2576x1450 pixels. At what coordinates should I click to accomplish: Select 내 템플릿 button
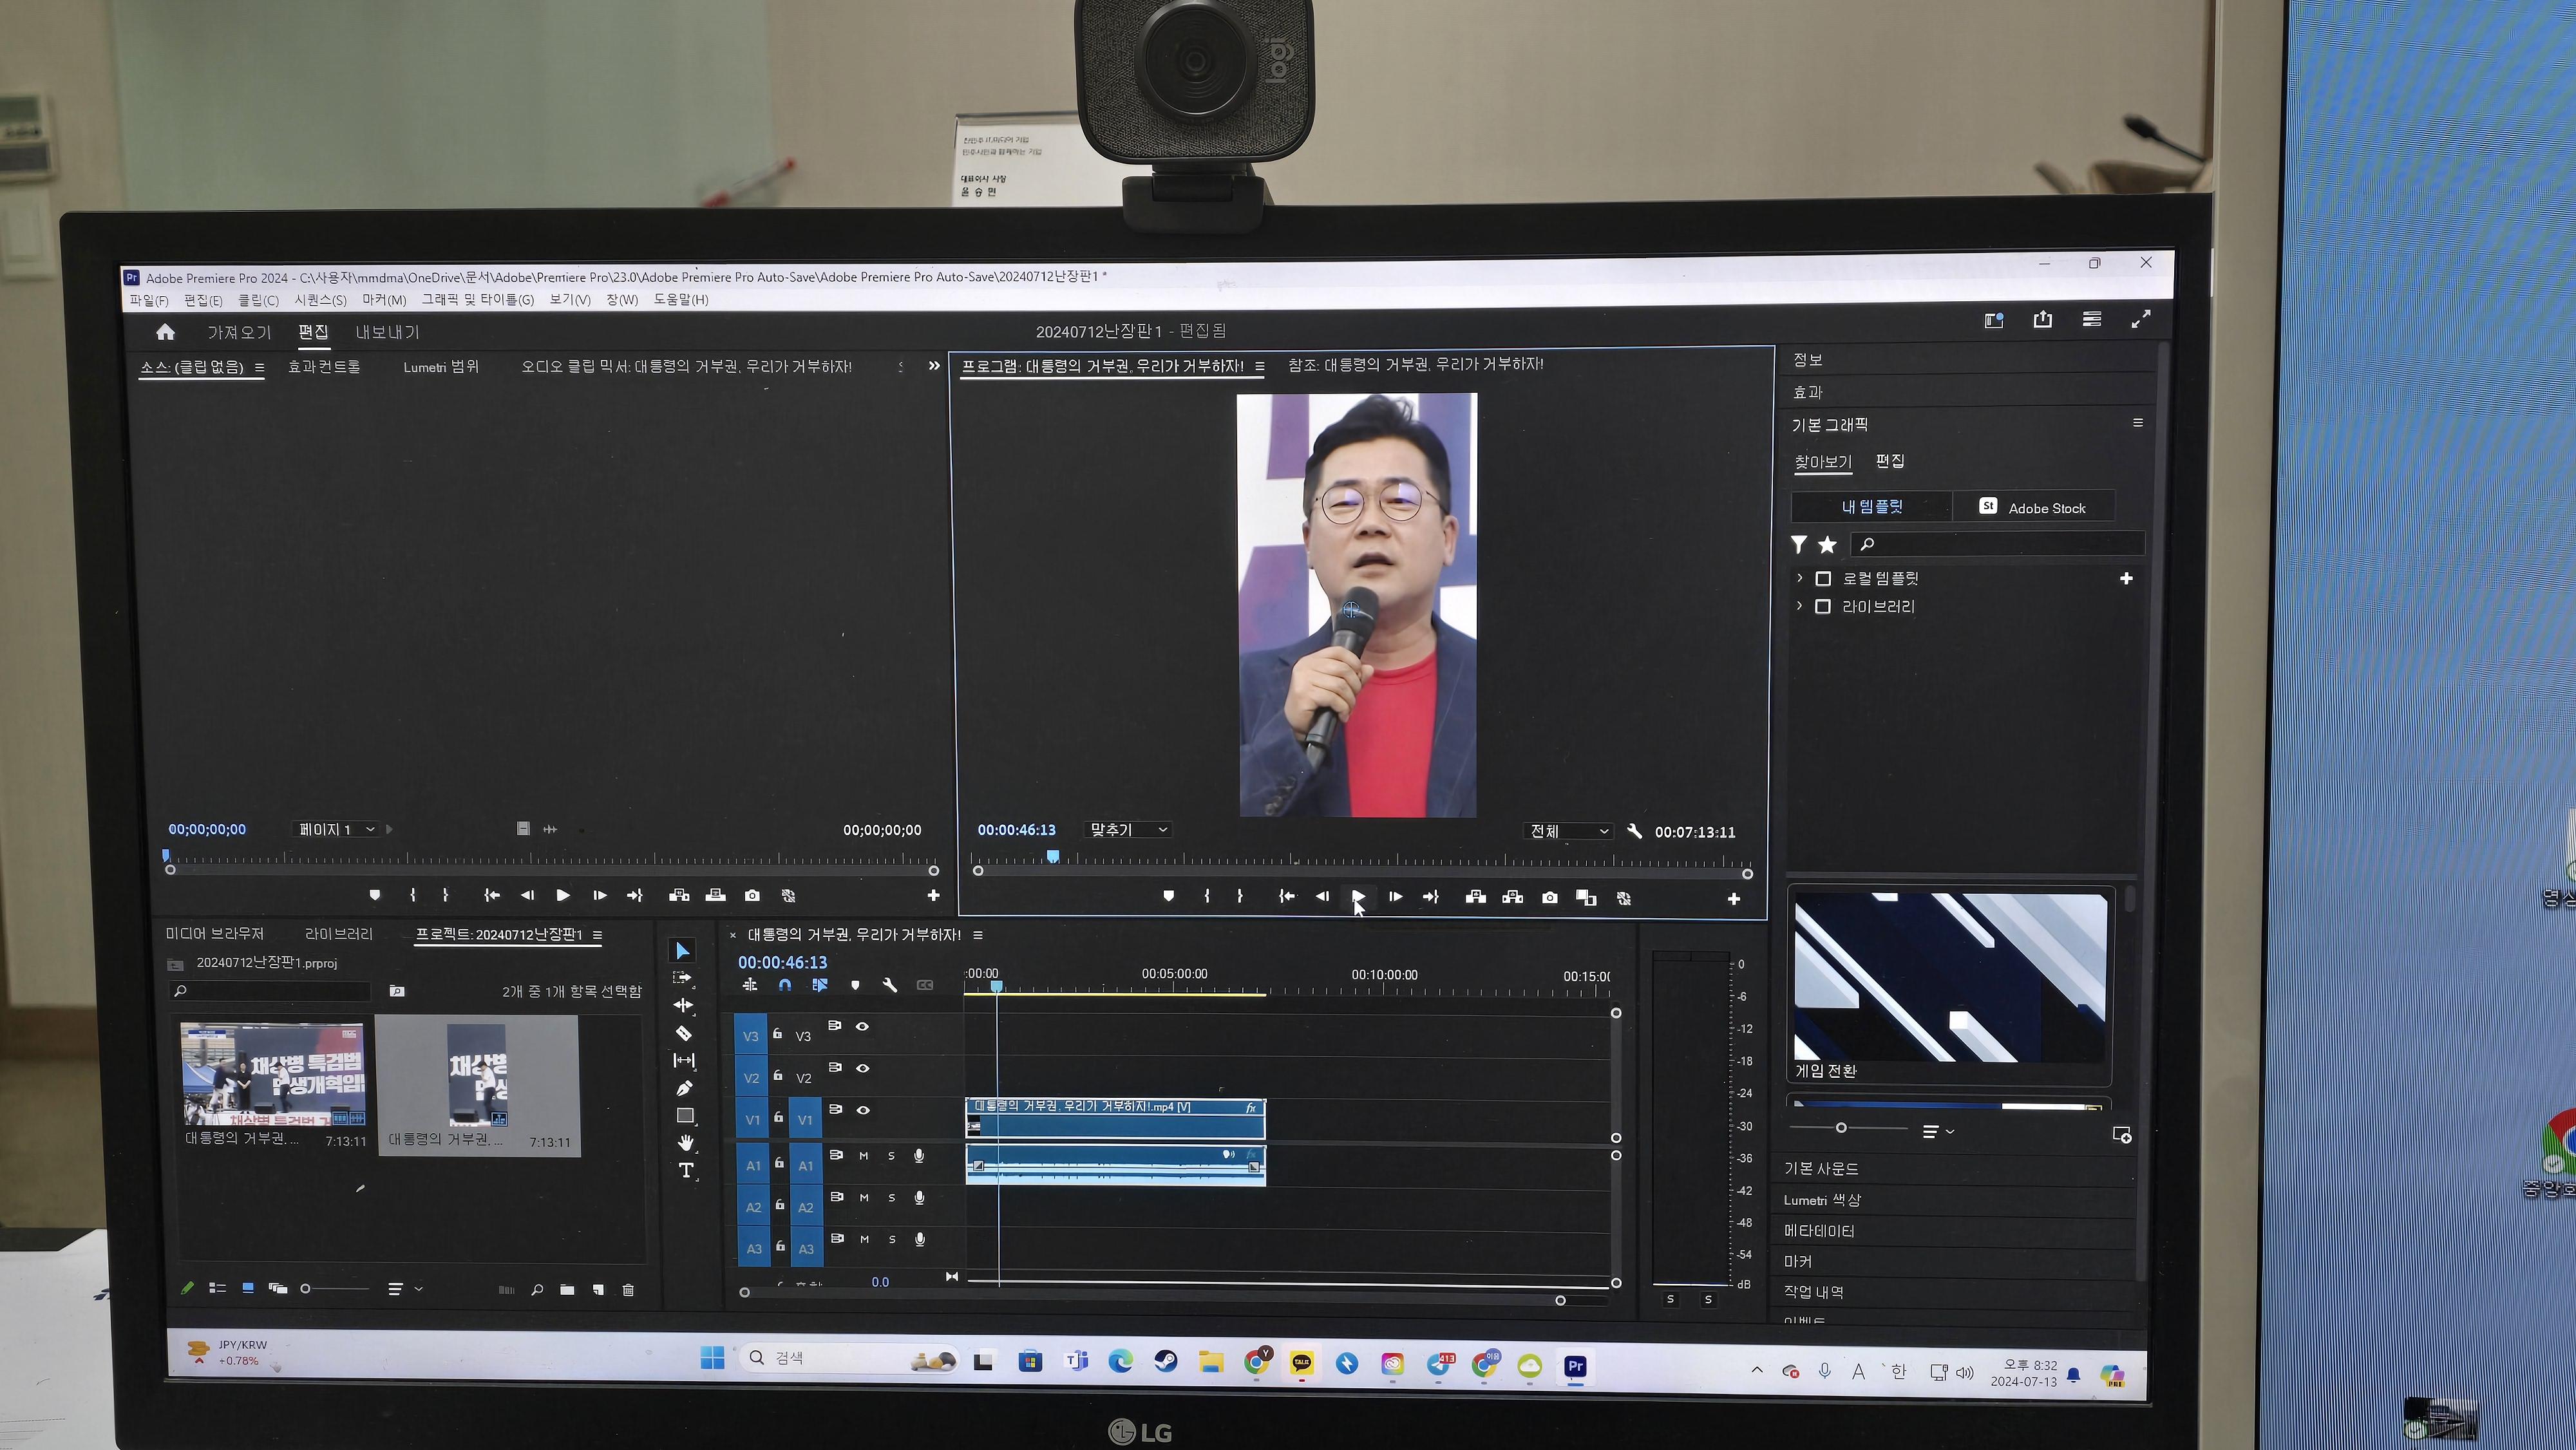(1871, 506)
